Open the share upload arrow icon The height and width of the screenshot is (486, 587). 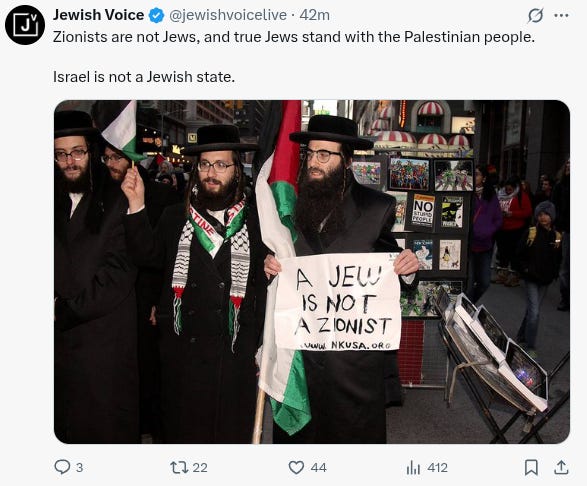[561, 468]
